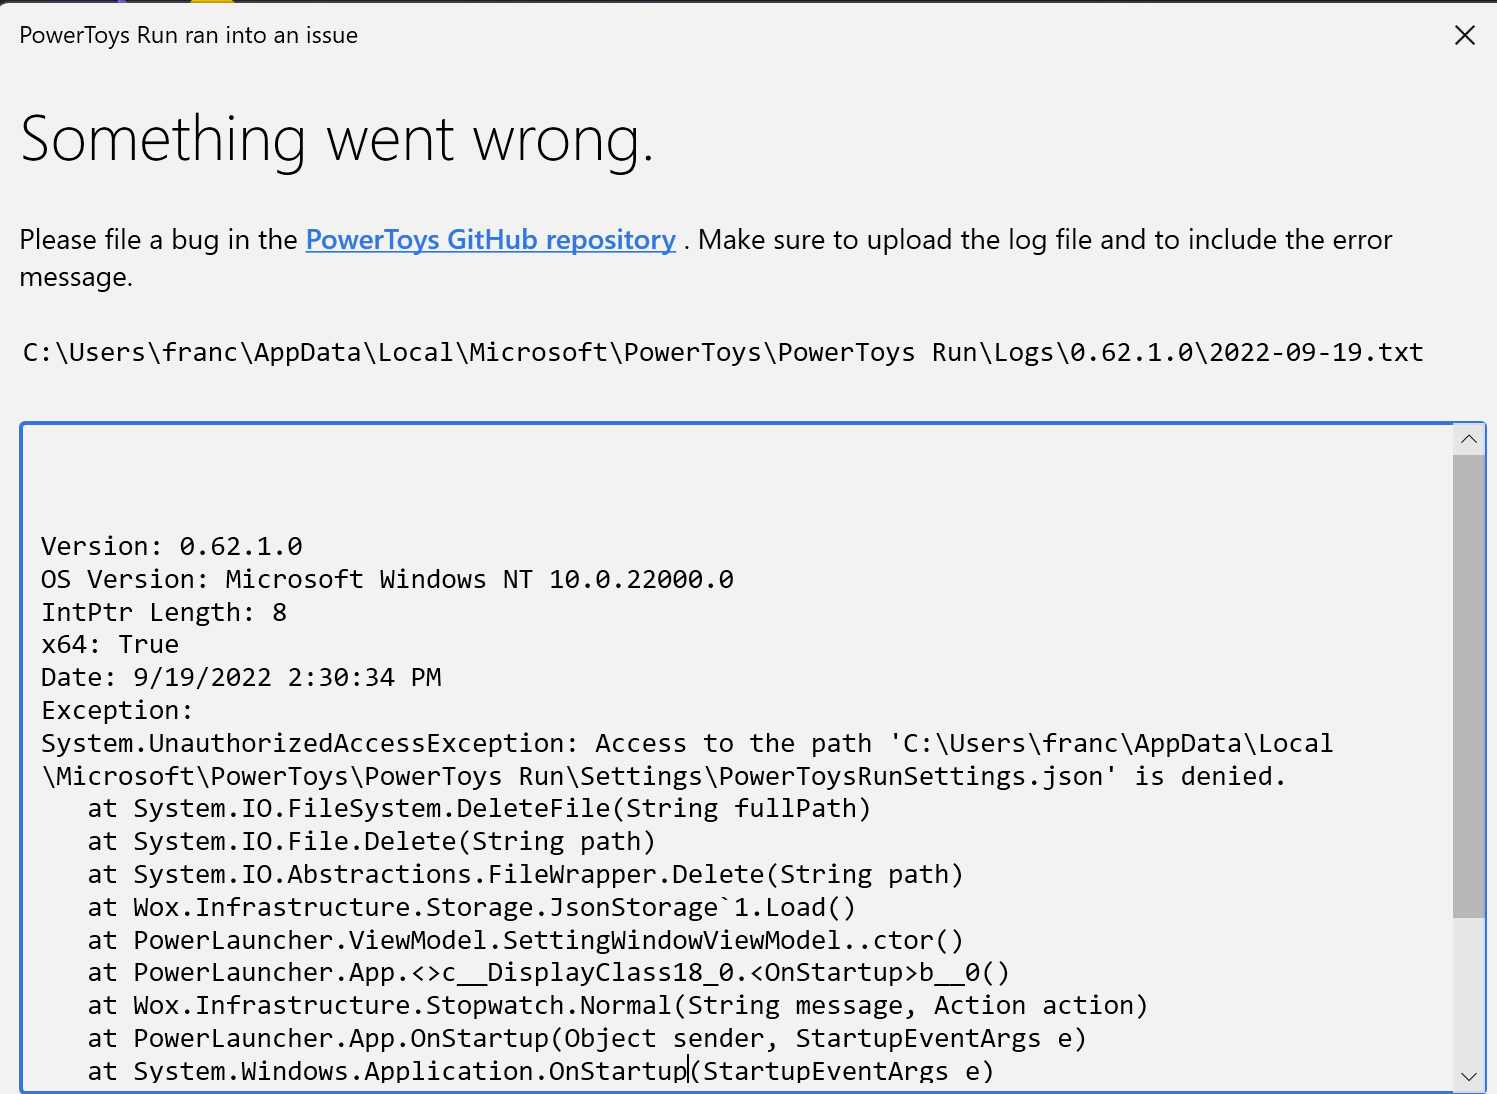Open the PowerToys GitHub repository link
Viewport: 1497px width, 1094px height.
pyautogui.click(x=489, y=240)
